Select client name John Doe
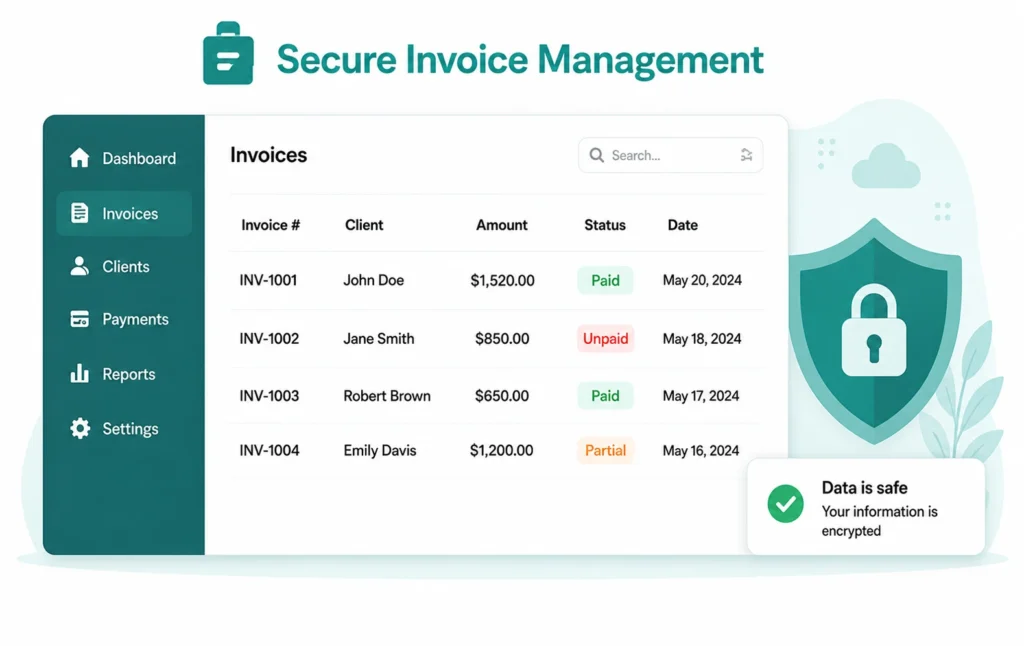Screen dimensions: 1024x646 tap(374, 280)
